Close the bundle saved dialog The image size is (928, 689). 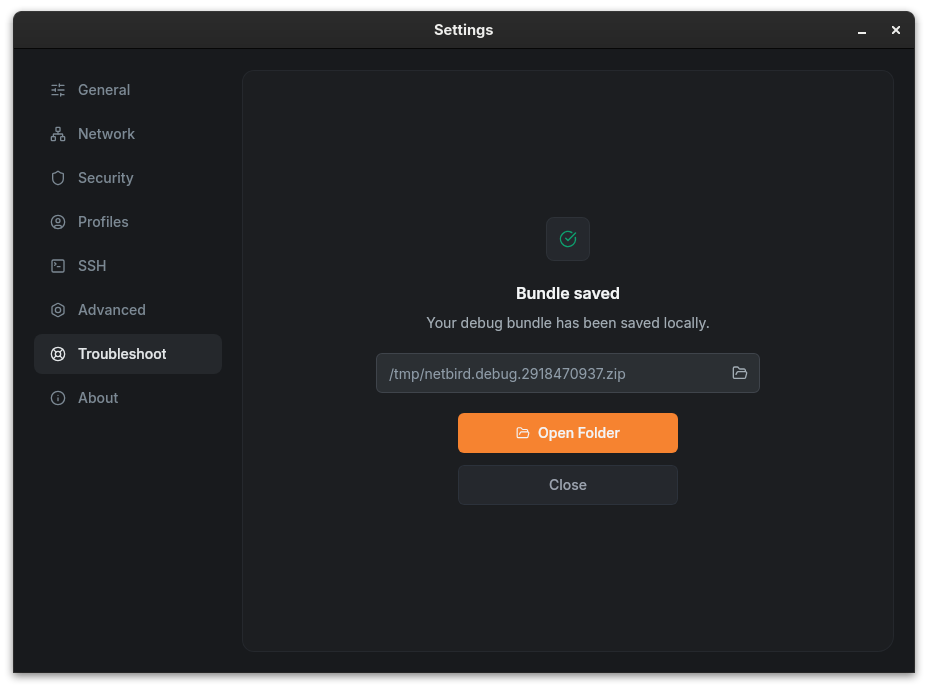(x=568, y=485)
